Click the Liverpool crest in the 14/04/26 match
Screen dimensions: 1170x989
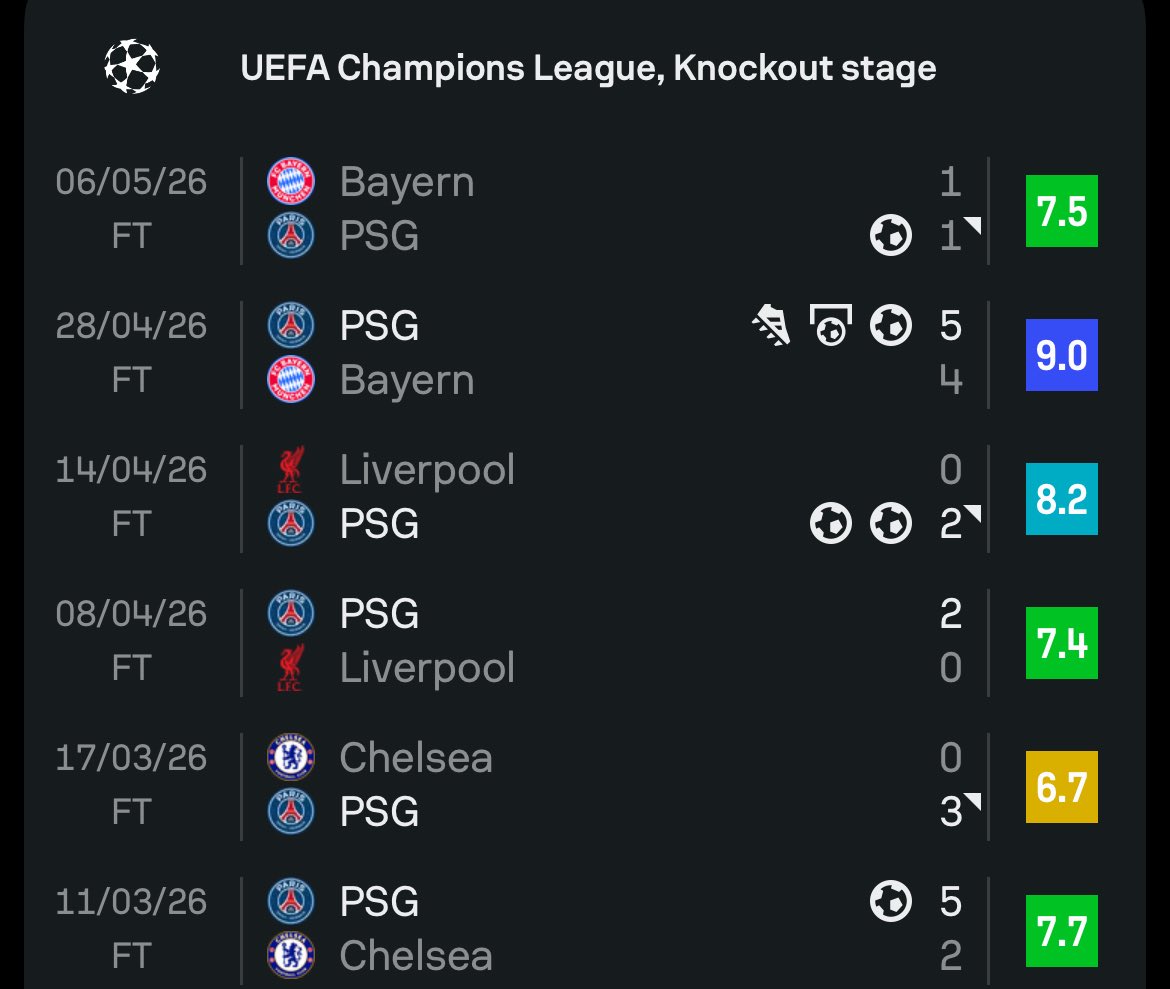tap(291, 469)
